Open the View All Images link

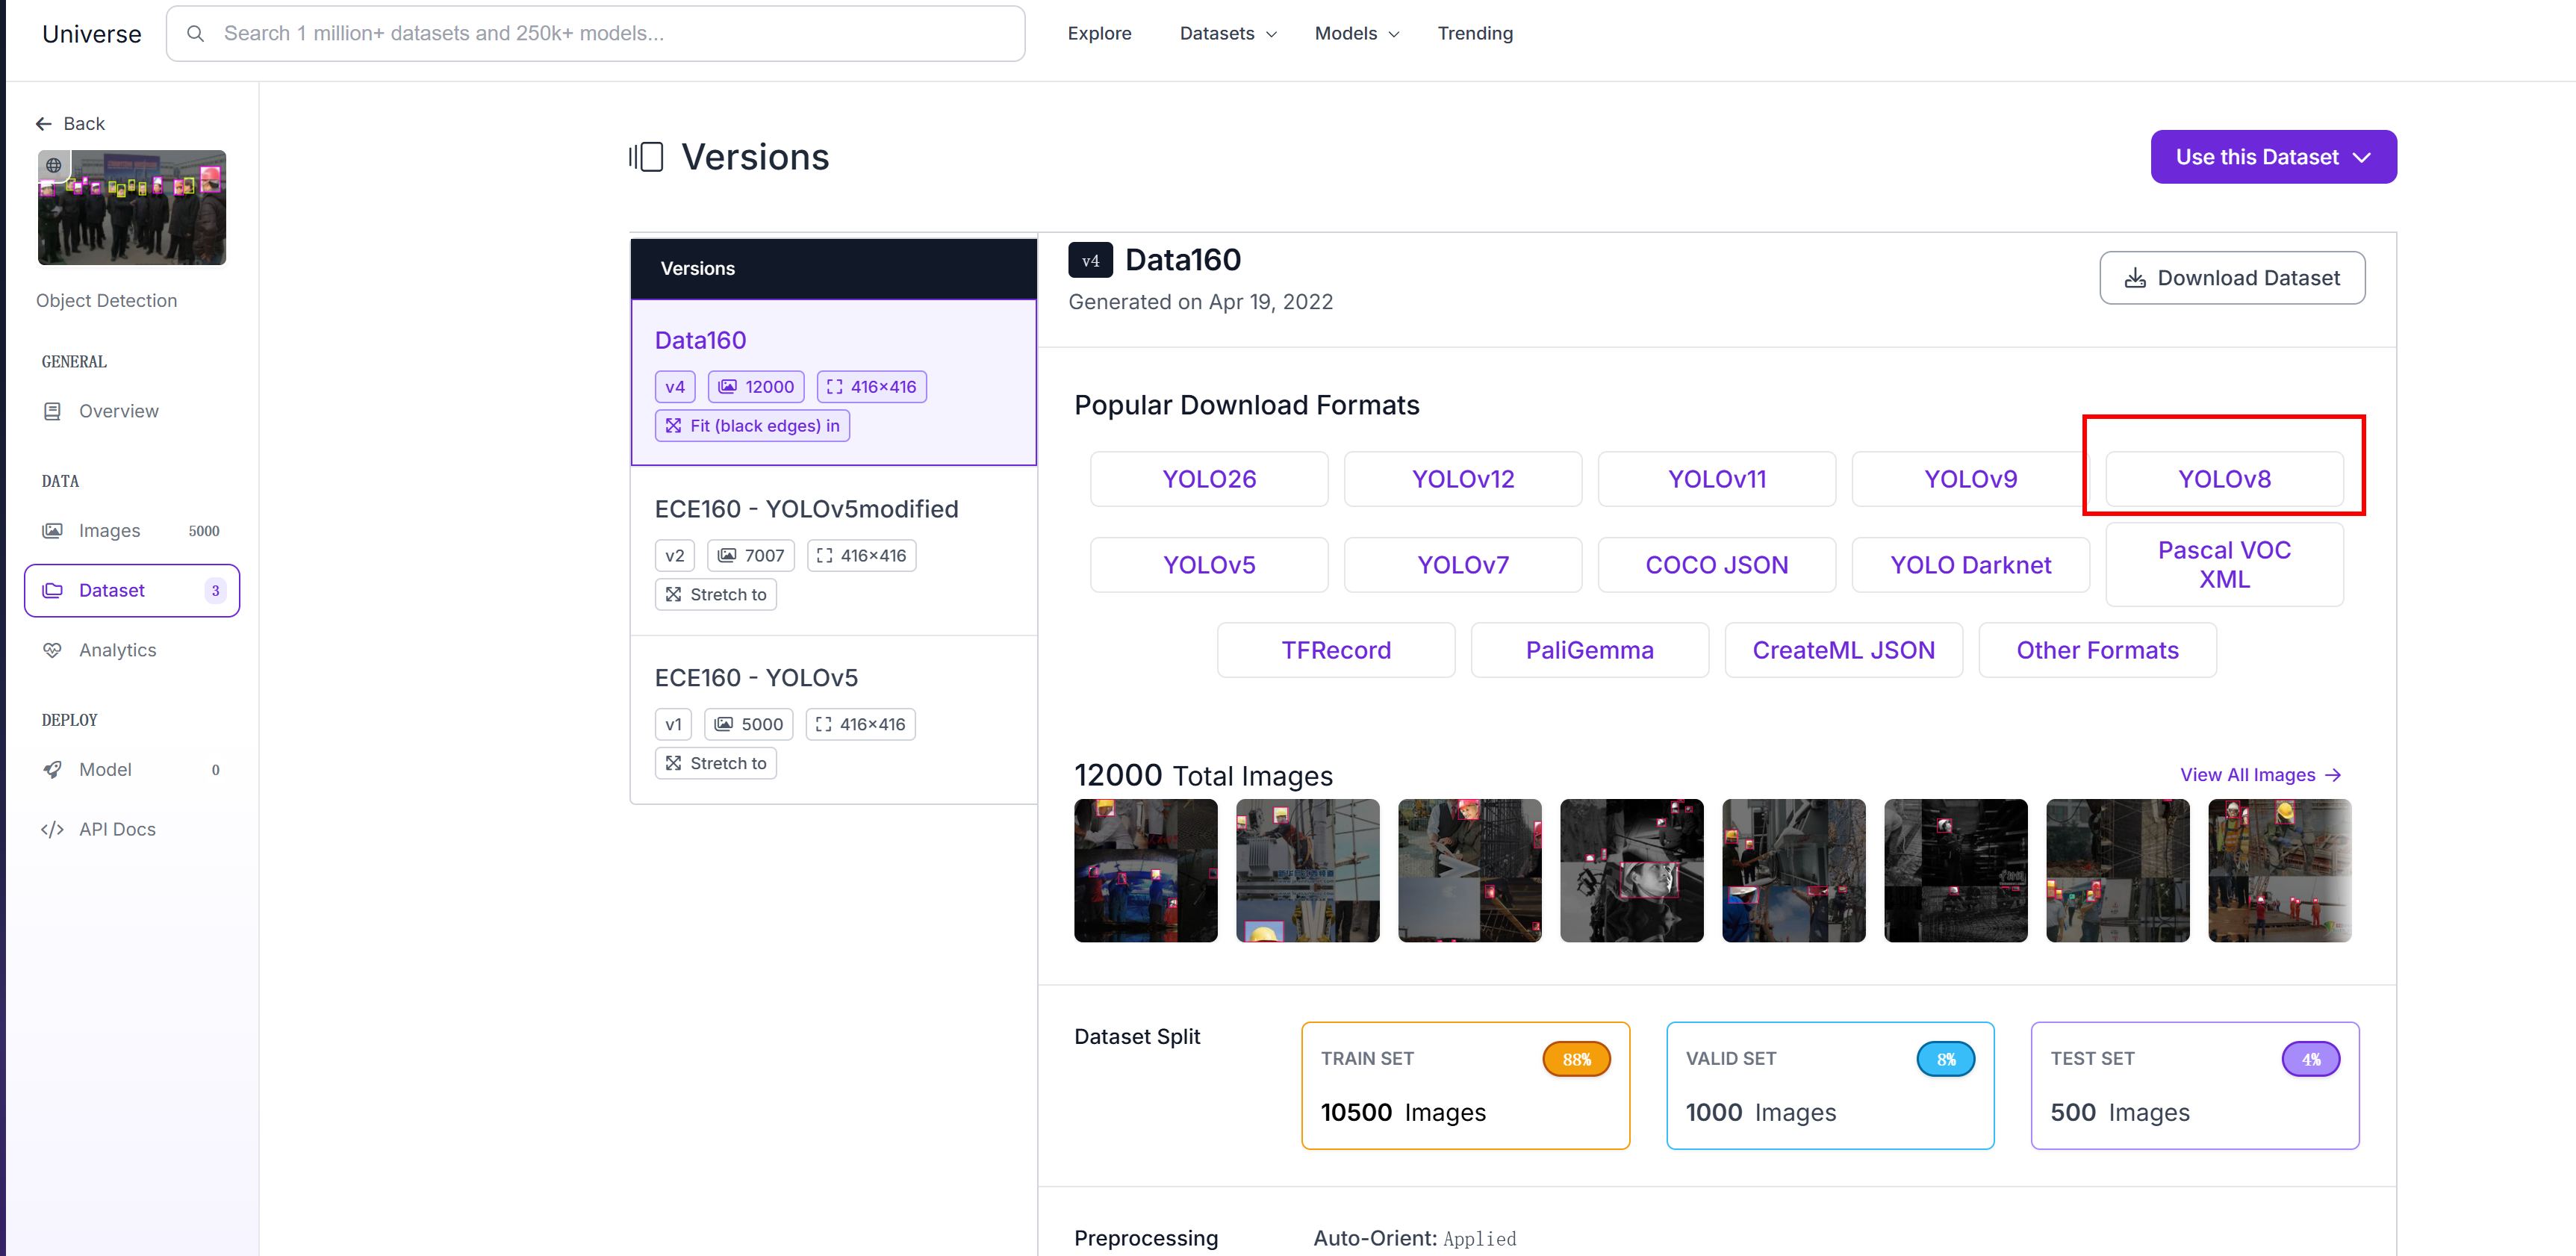2259,775
